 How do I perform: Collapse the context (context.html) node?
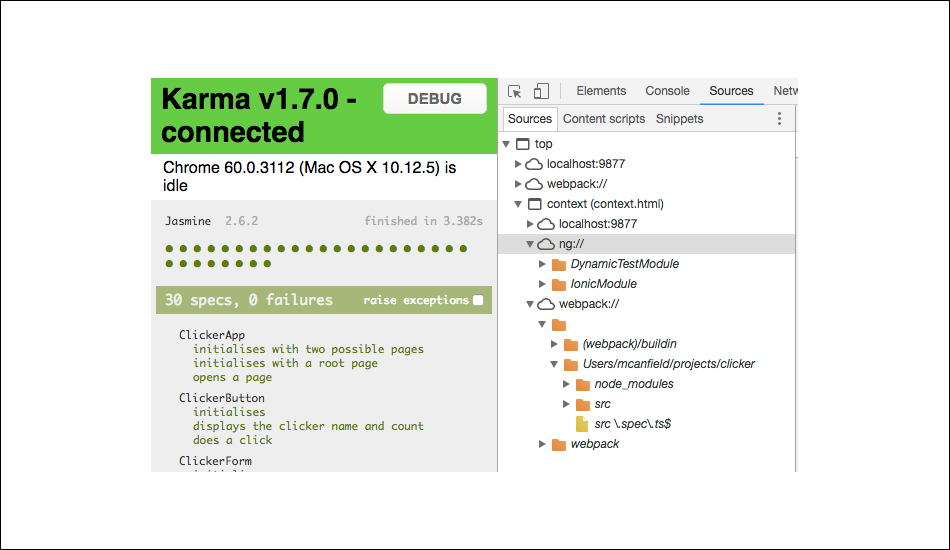click(x=518, y=204)
